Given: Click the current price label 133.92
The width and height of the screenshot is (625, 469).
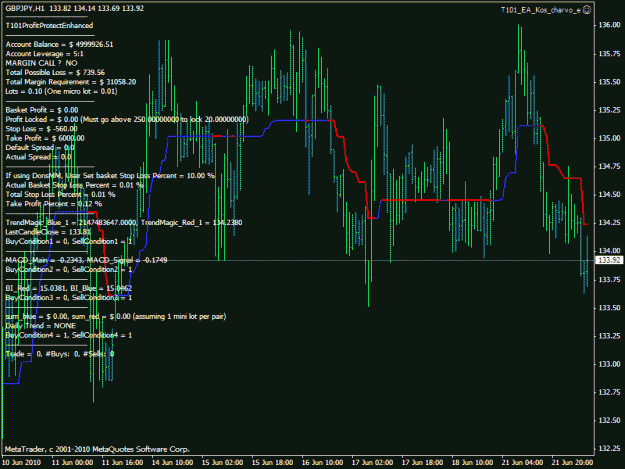Looking at the screenshot, I should pyautogui.click(x=609, y=260).
